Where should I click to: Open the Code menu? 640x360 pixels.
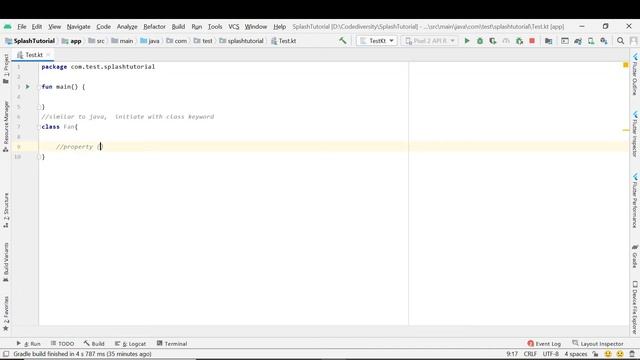pos(103,27)
